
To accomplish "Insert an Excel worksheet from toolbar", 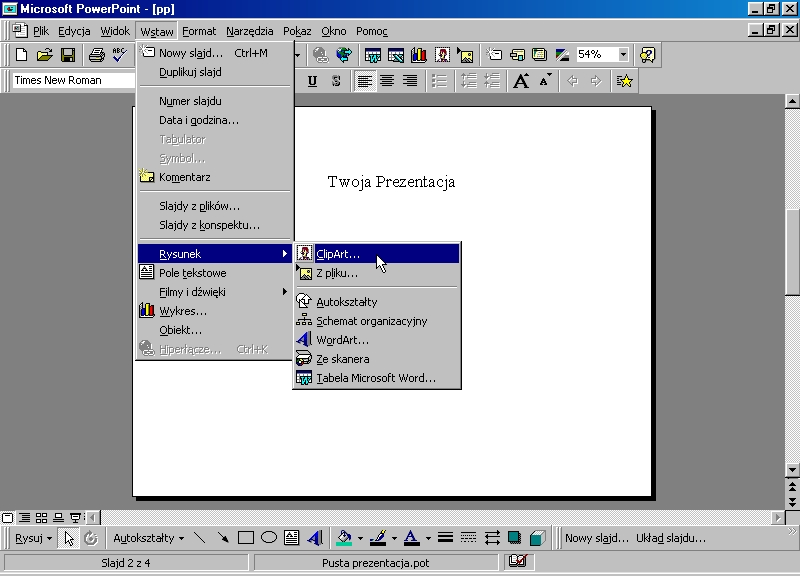I will tap(395, 55).
